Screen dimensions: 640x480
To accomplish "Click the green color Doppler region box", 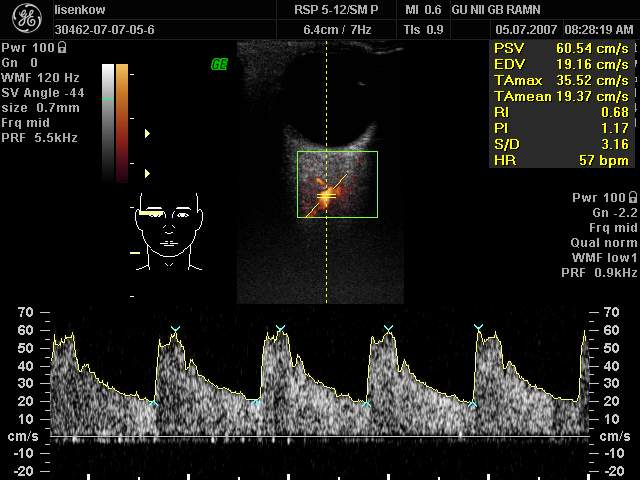I will tap(337, 184).
